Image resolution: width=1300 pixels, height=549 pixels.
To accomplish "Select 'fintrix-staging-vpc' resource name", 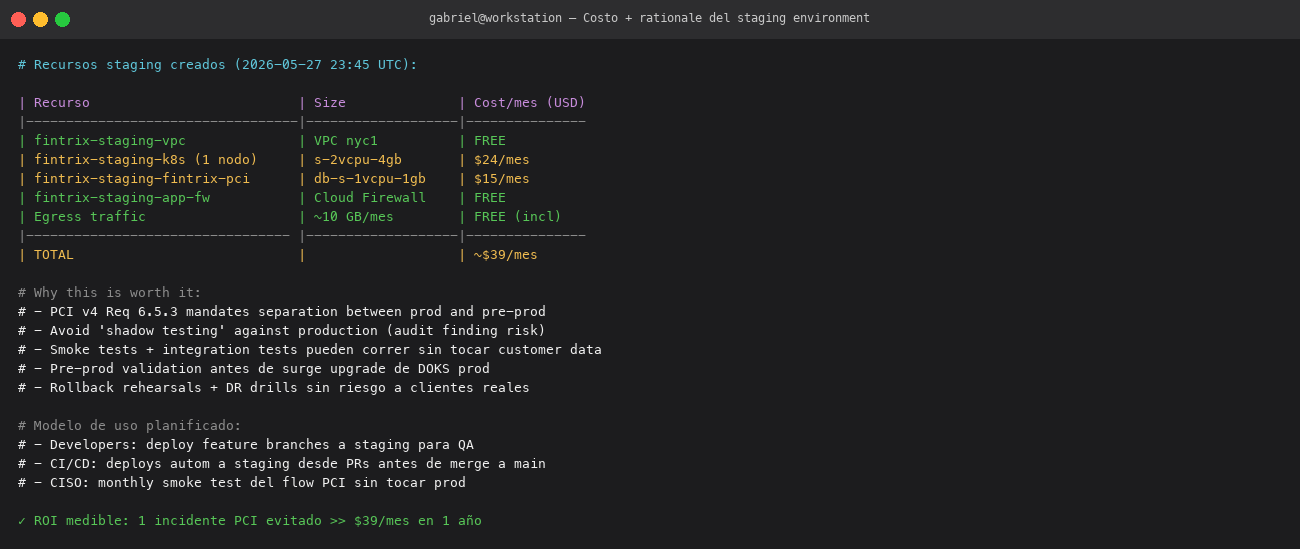I will click(110, 141).
